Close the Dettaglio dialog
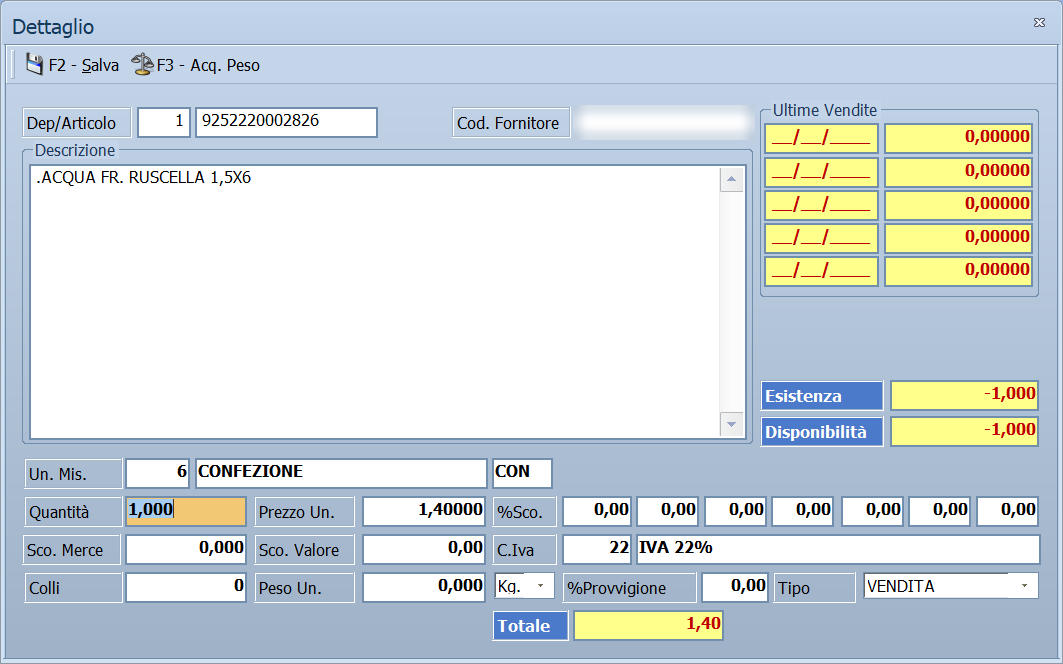The height and width of the screenshot is (664, 1063). pyautogui.click(x=1039, y=22)
